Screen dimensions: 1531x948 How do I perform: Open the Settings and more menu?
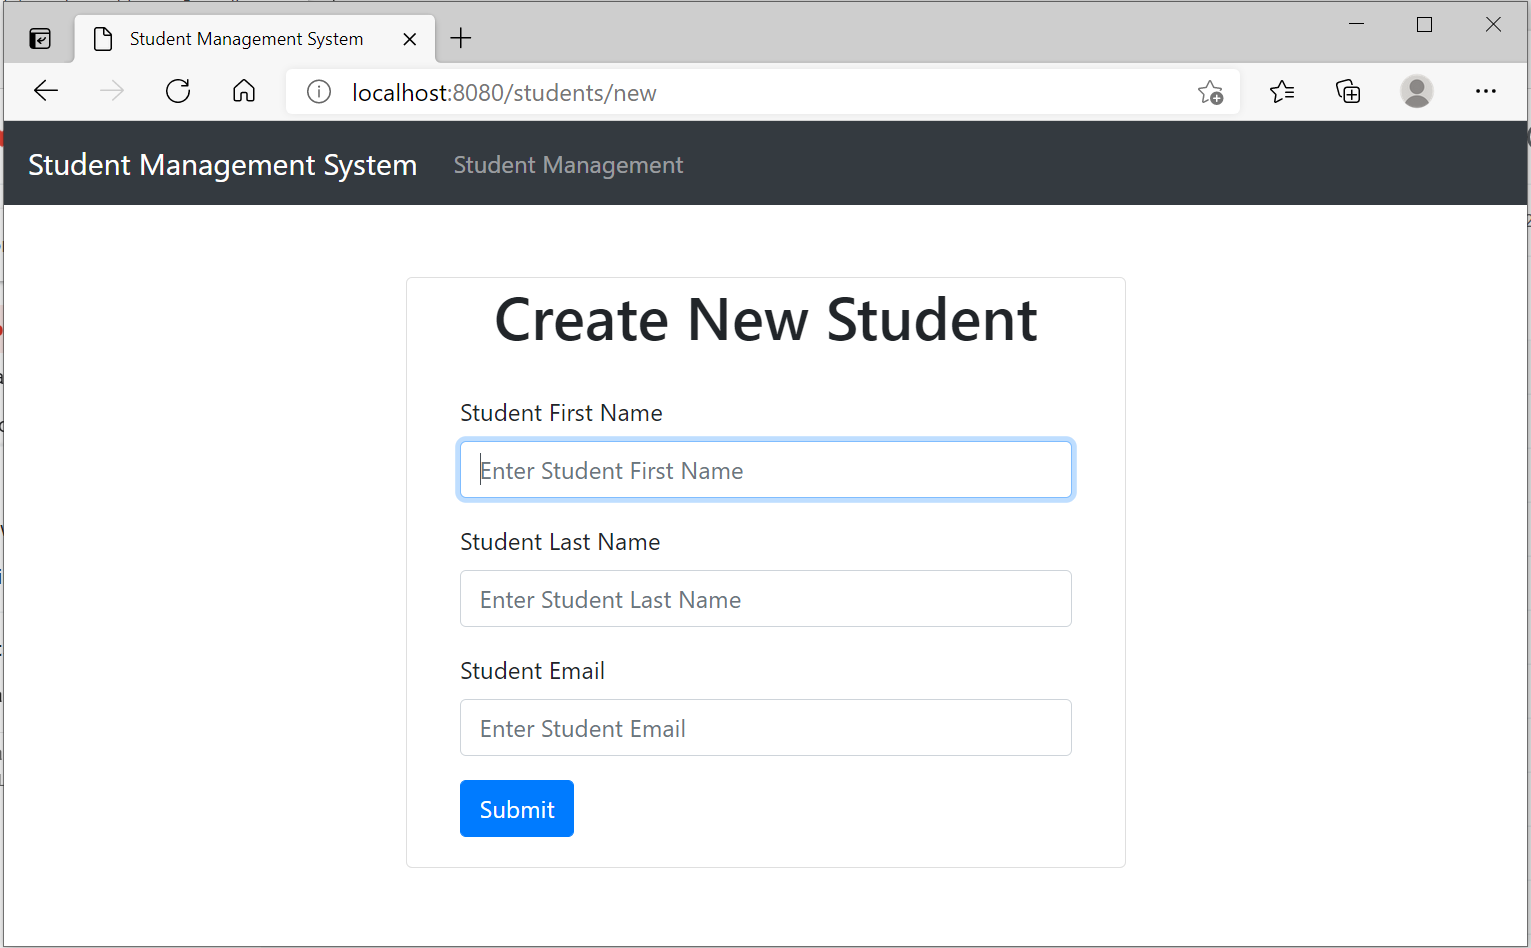click(1486, 92)
